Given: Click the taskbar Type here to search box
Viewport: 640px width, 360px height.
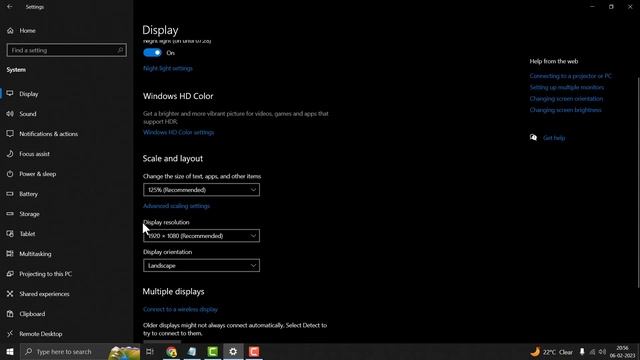Looking at the screenshot, I should [65, 351].
